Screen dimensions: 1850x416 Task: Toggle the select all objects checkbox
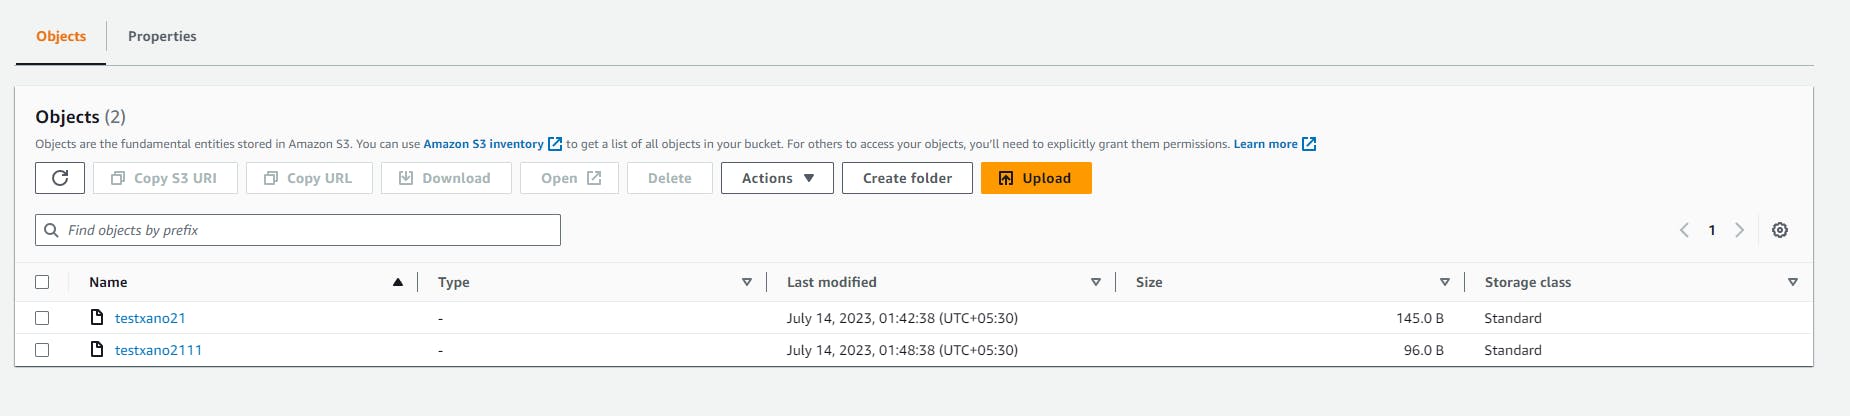(42, 282)
